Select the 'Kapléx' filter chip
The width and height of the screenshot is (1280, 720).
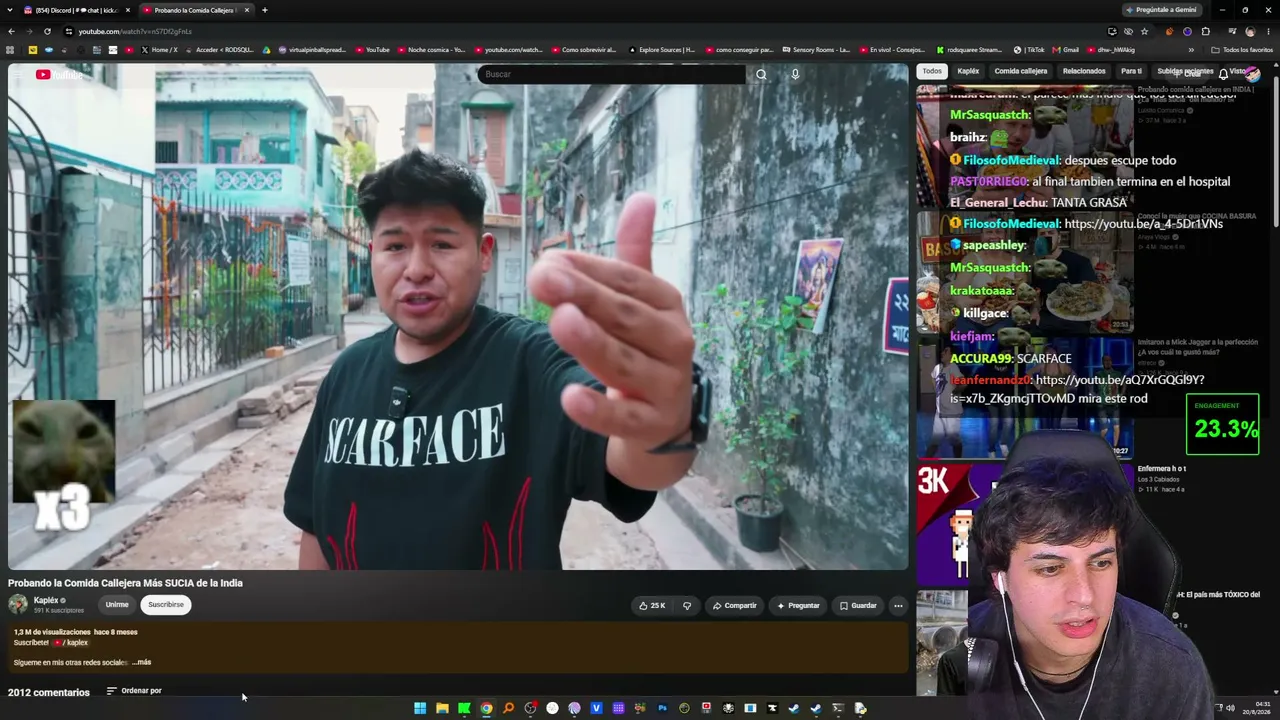coord(968,71)
